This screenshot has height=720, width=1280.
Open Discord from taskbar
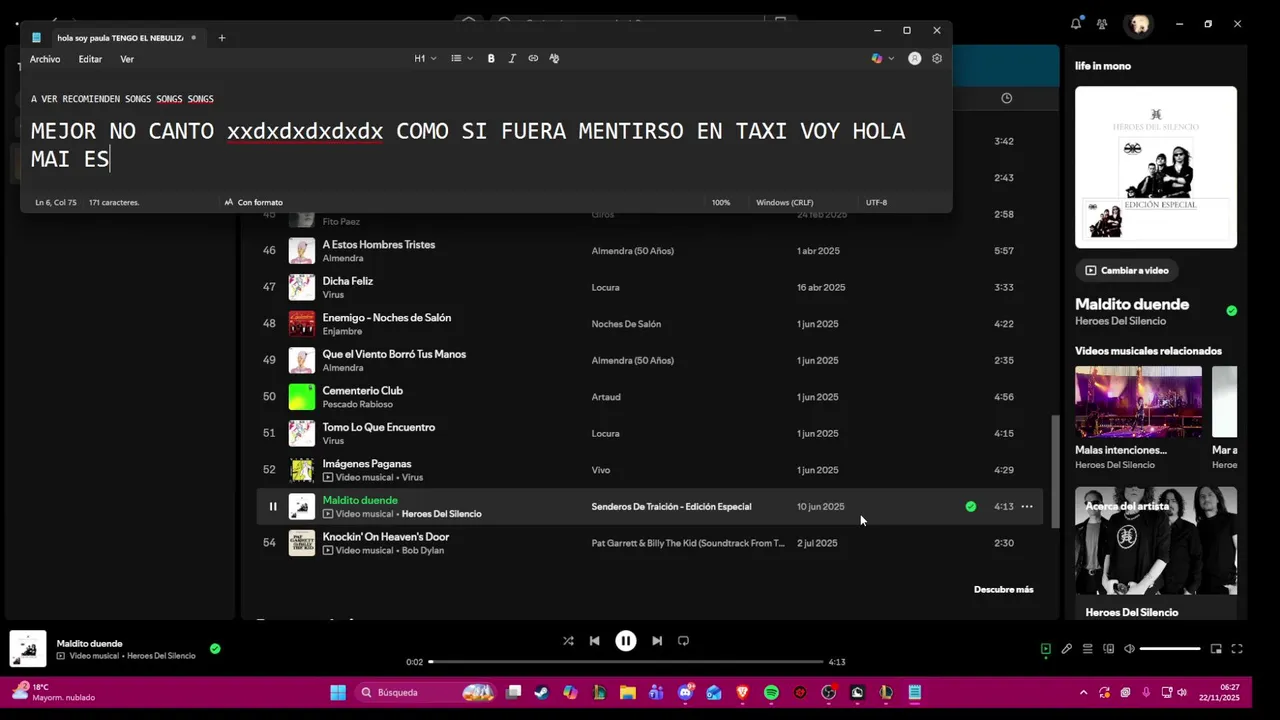coord(685,692)
